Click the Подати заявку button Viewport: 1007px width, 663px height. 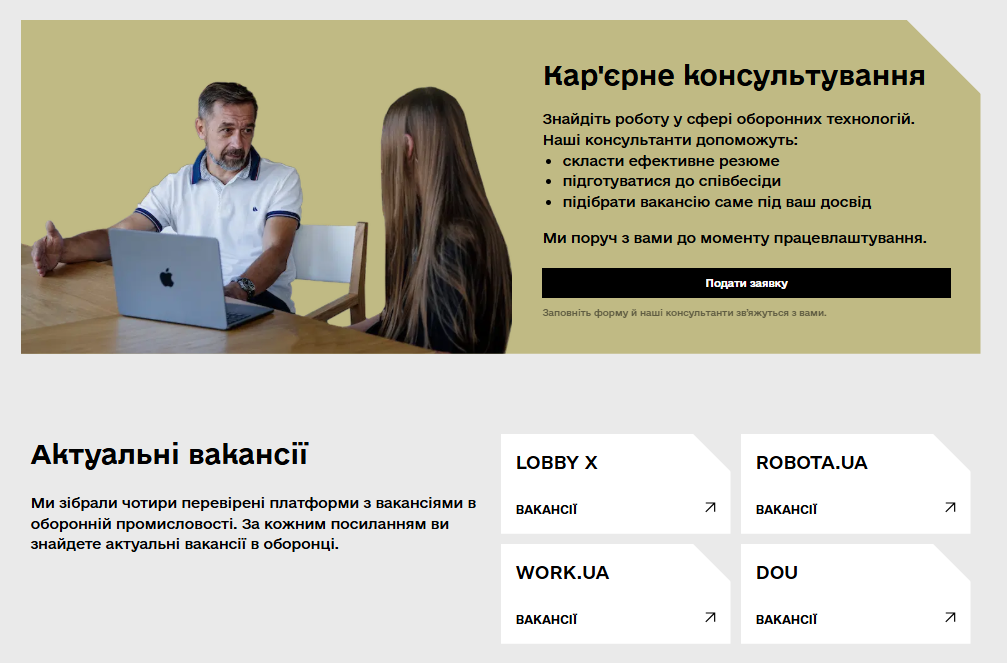746,283
